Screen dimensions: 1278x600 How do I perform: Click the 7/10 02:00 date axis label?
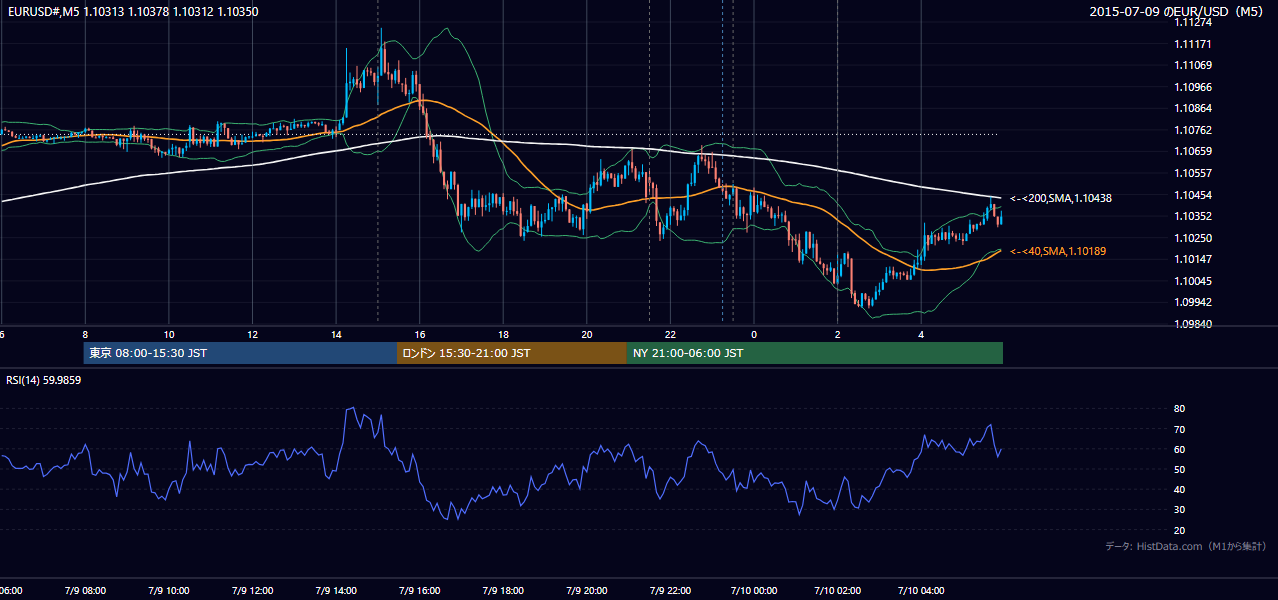coord(838,590)
